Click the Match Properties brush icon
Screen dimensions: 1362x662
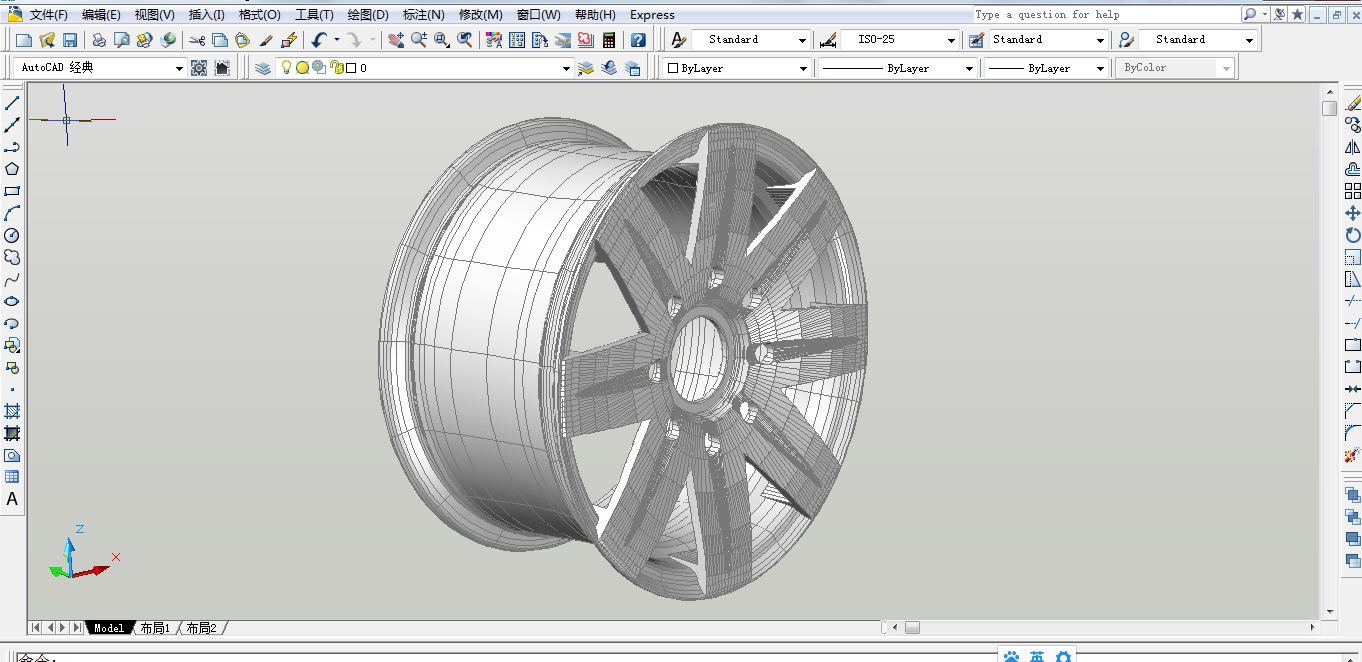tap(266, 40)
